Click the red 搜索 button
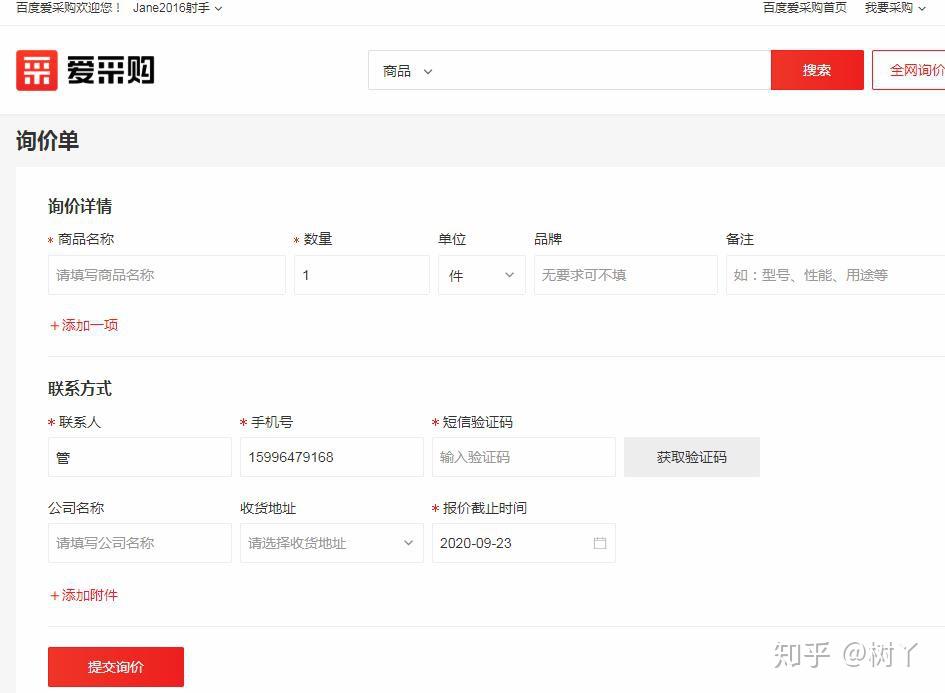Screen dimensions: 945x693 (x=817, y=70)
